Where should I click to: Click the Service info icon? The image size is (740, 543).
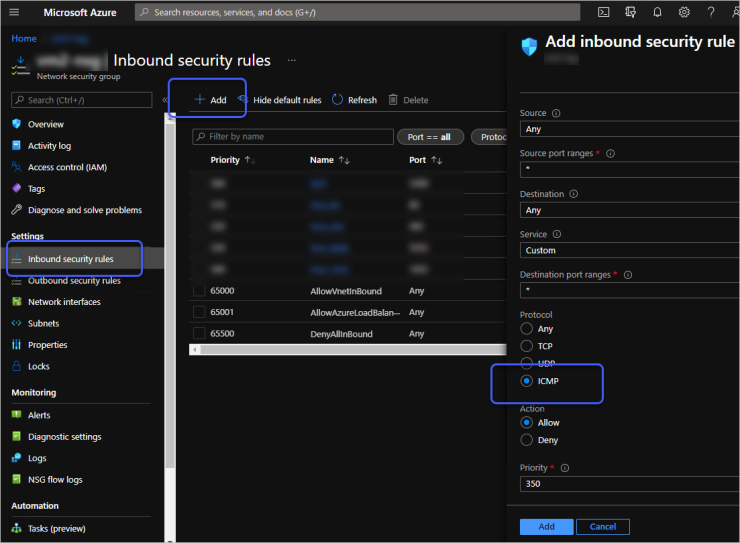556,234
